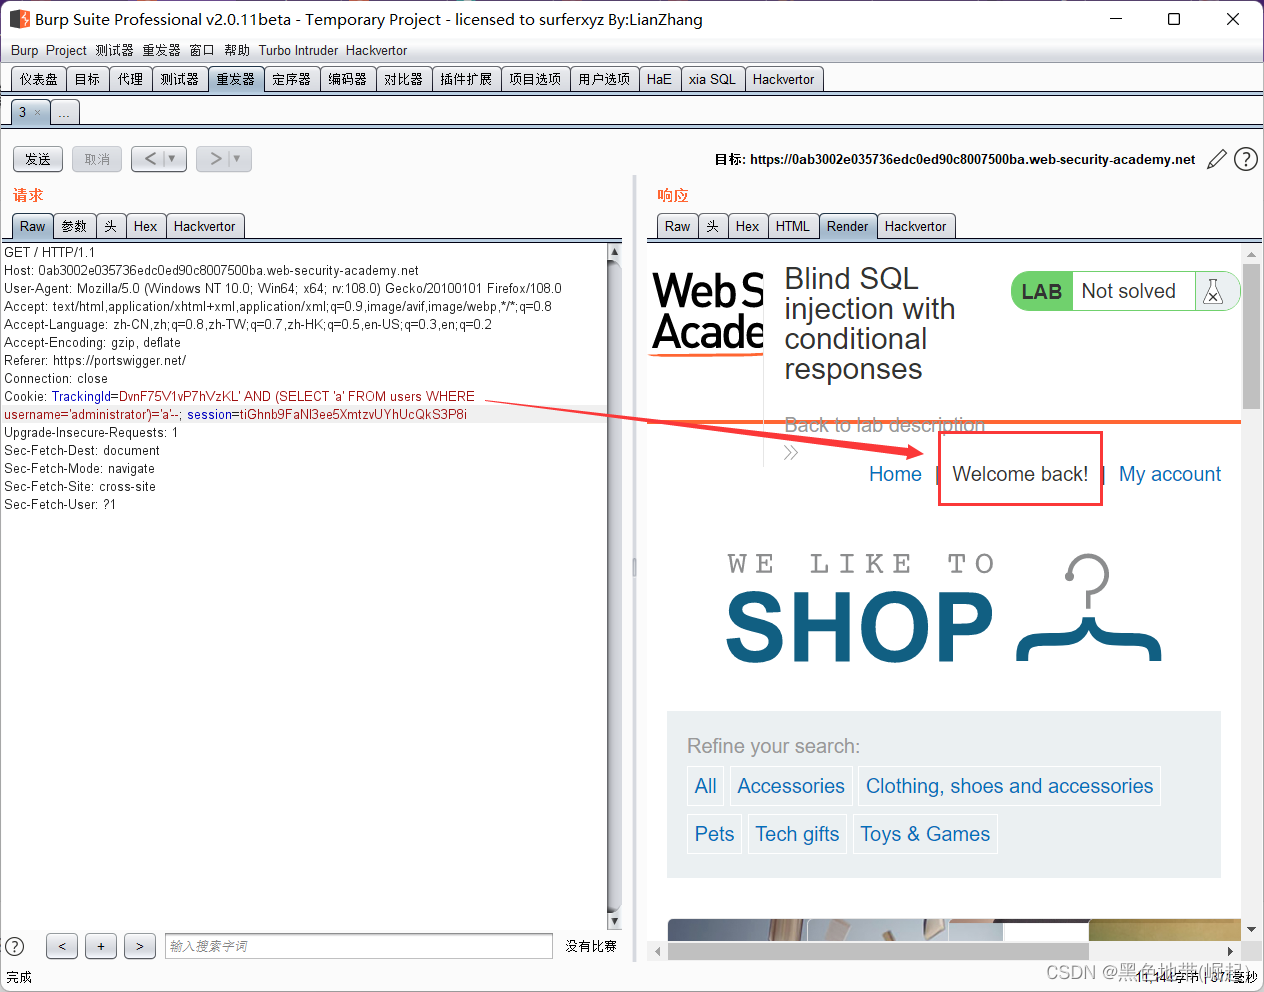The height and width of the screenshot is (992, 1264).
Task: Select the Tech gifts category filter
Action: point(797,834)
